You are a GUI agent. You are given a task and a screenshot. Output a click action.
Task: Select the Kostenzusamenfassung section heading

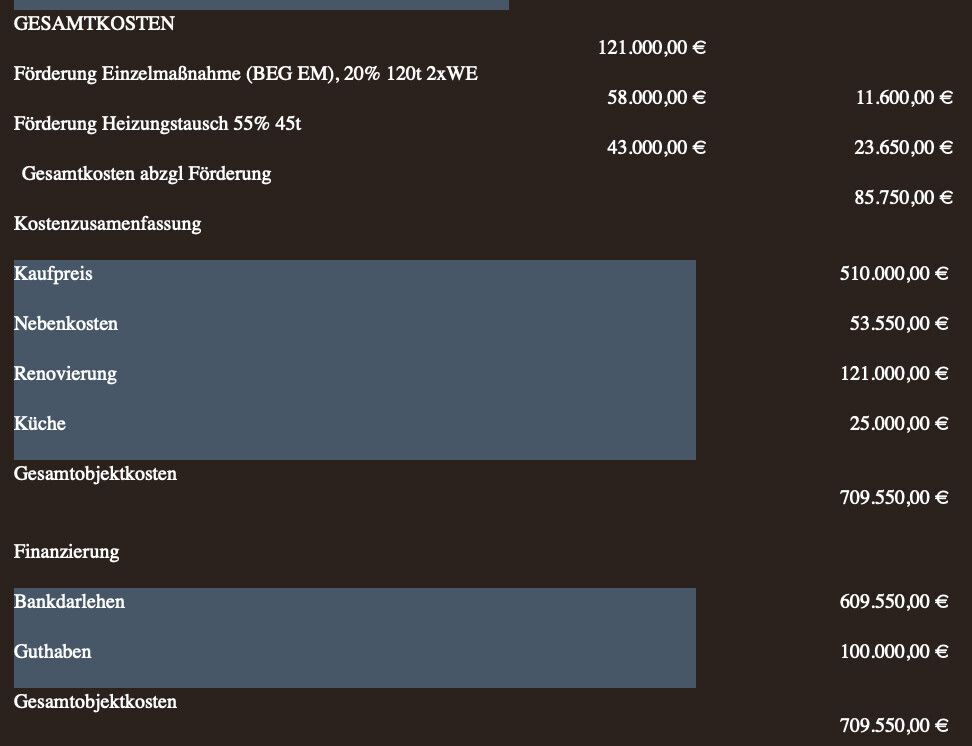click(107, 224)
